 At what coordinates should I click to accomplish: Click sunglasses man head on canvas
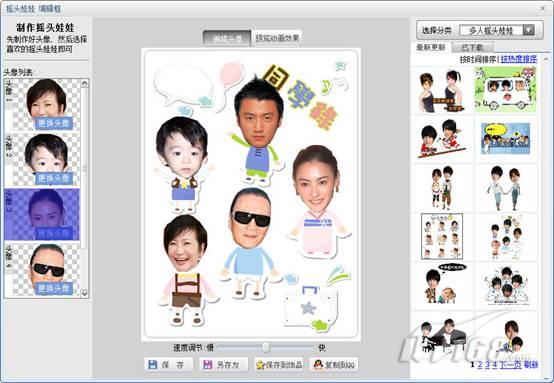(x=250, y=219)
